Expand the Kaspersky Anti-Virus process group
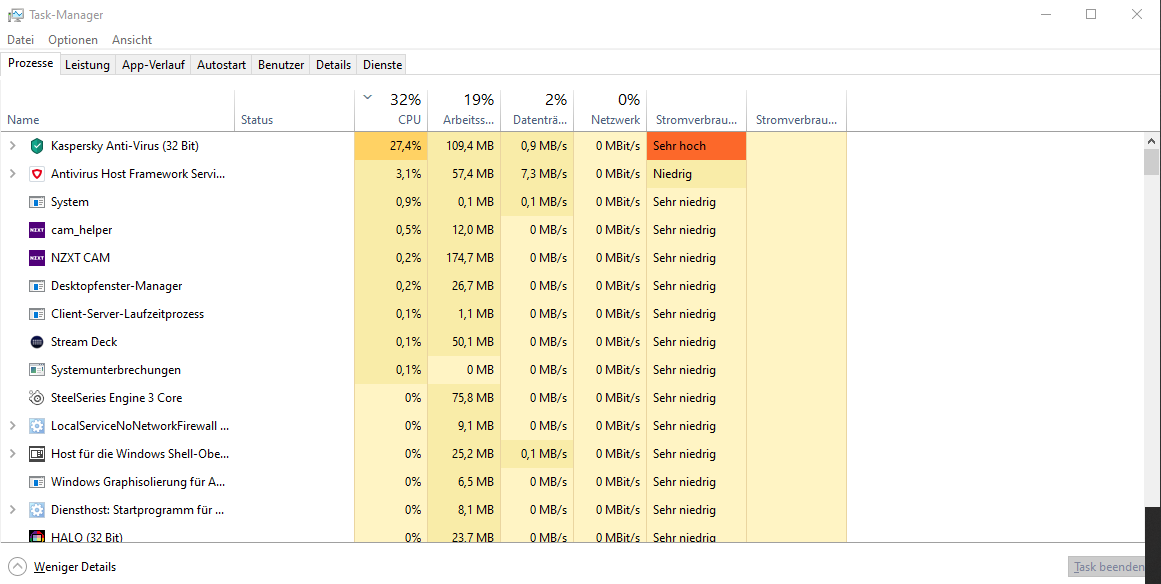This screenshot has width=1161, height=584. tap(12, 146)
